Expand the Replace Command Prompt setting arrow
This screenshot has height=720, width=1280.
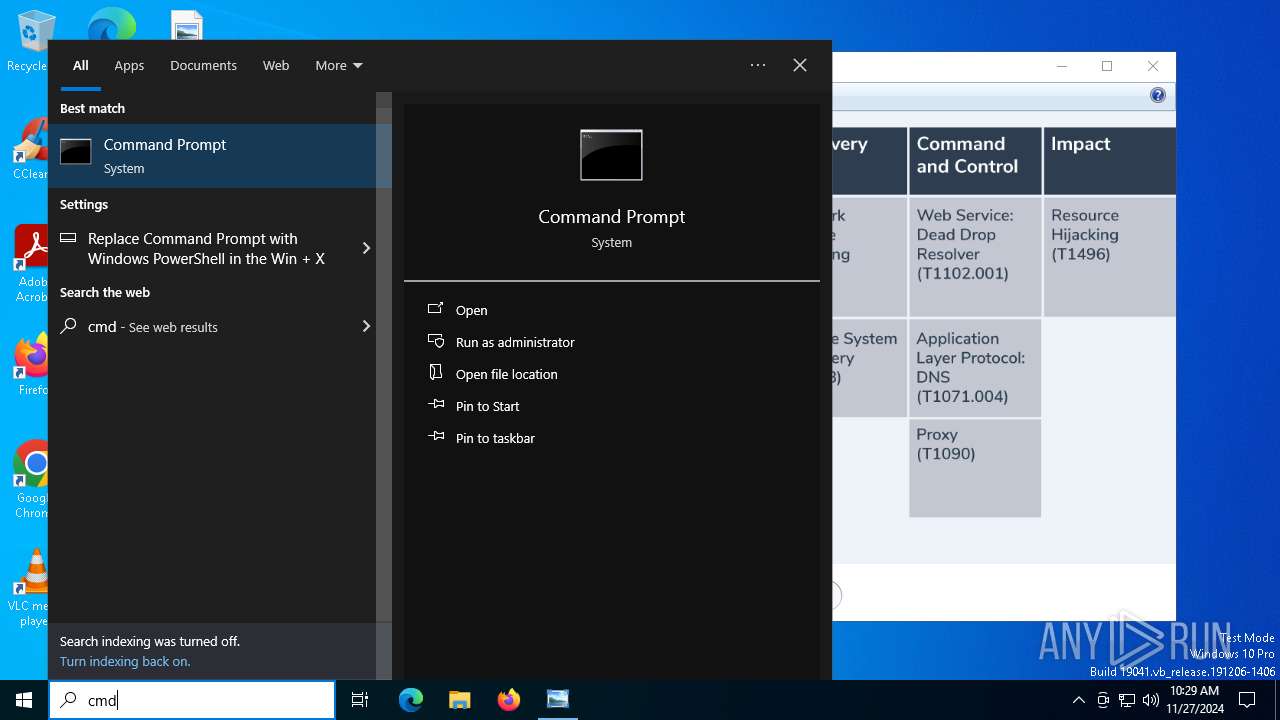point(366,248)
